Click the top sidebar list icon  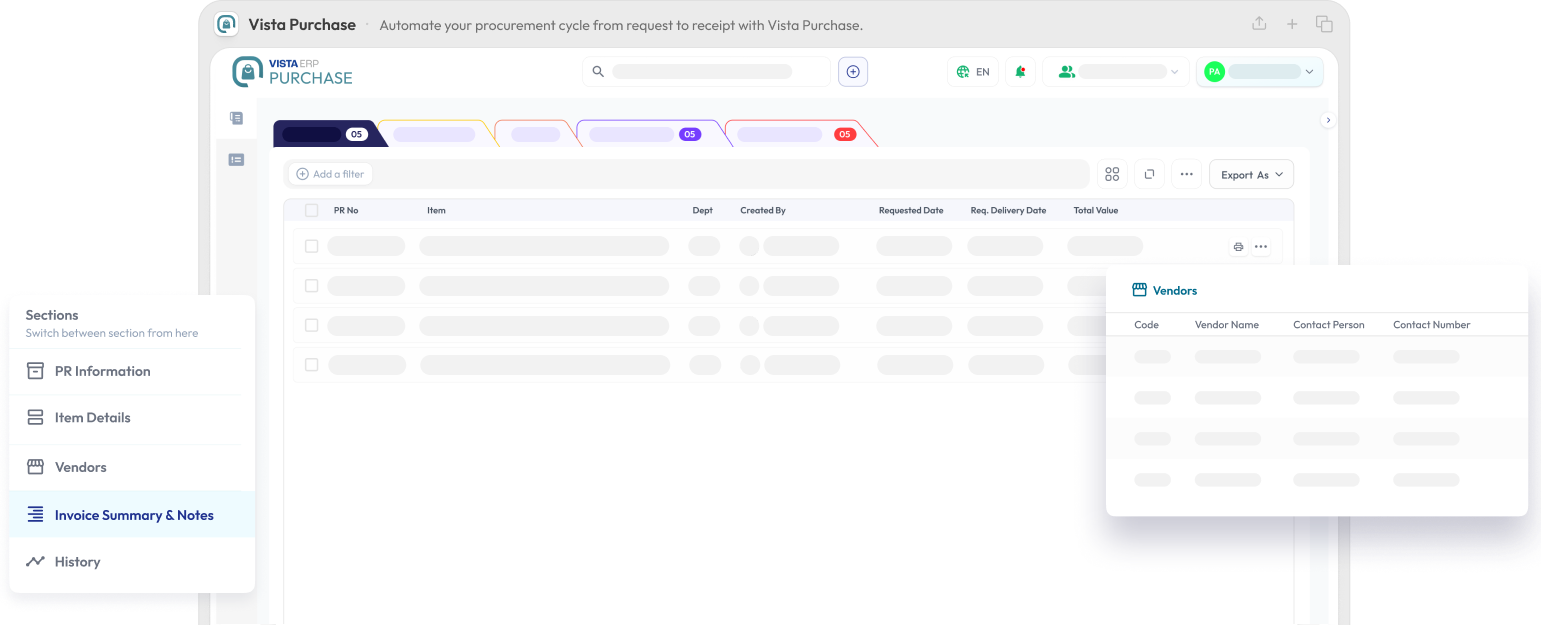[x=236, y=118]
